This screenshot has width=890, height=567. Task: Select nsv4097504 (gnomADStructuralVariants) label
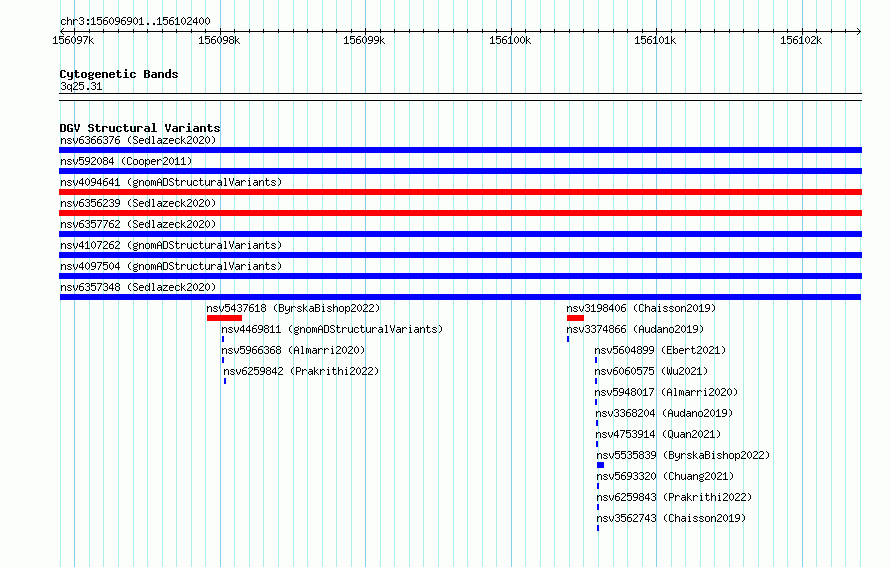(x=171, y=266)
